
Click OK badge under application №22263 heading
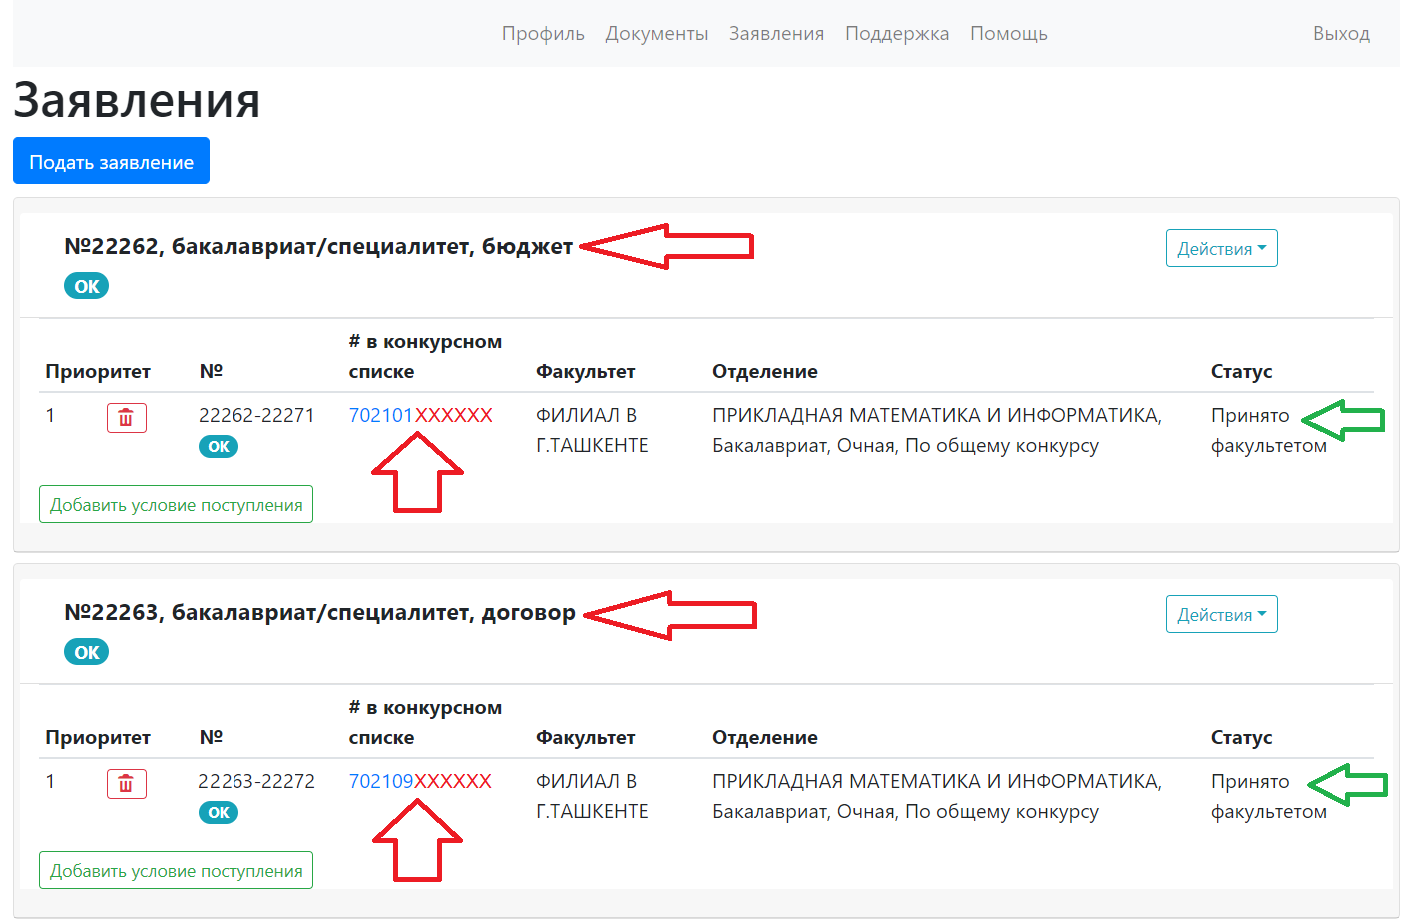[87, 653]
